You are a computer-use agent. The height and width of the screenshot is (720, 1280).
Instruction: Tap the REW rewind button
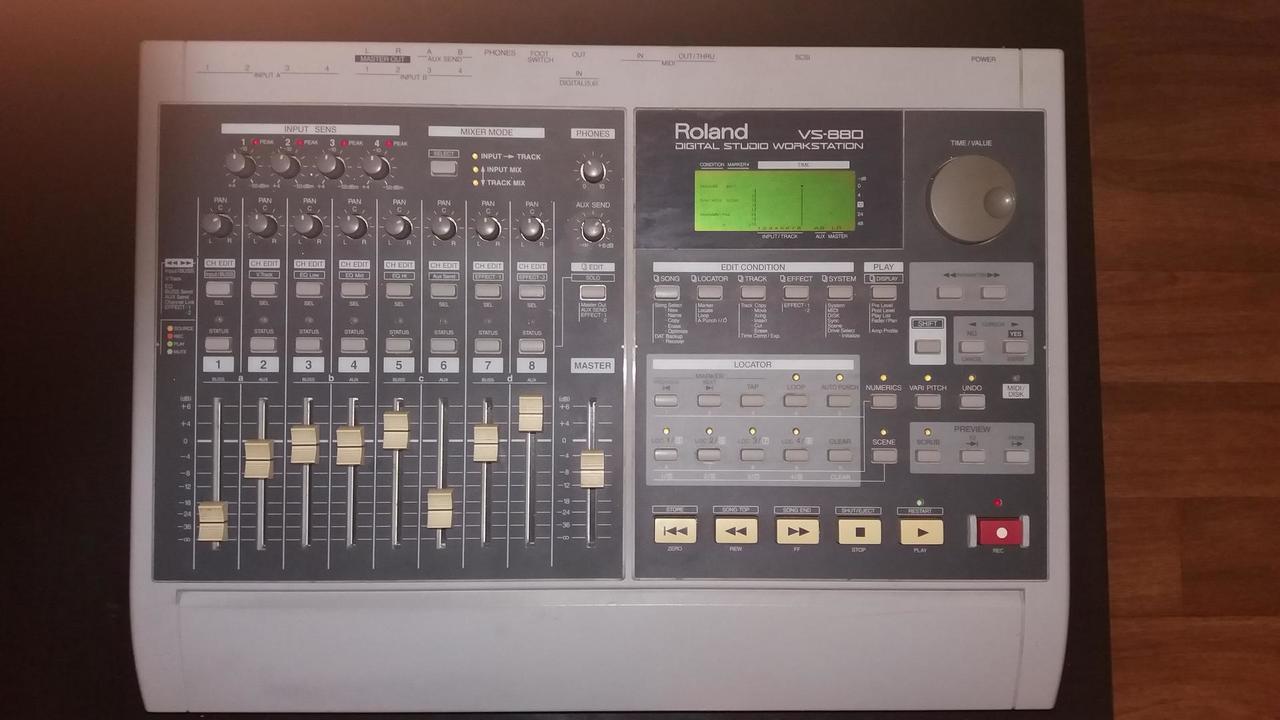point(736,531)
